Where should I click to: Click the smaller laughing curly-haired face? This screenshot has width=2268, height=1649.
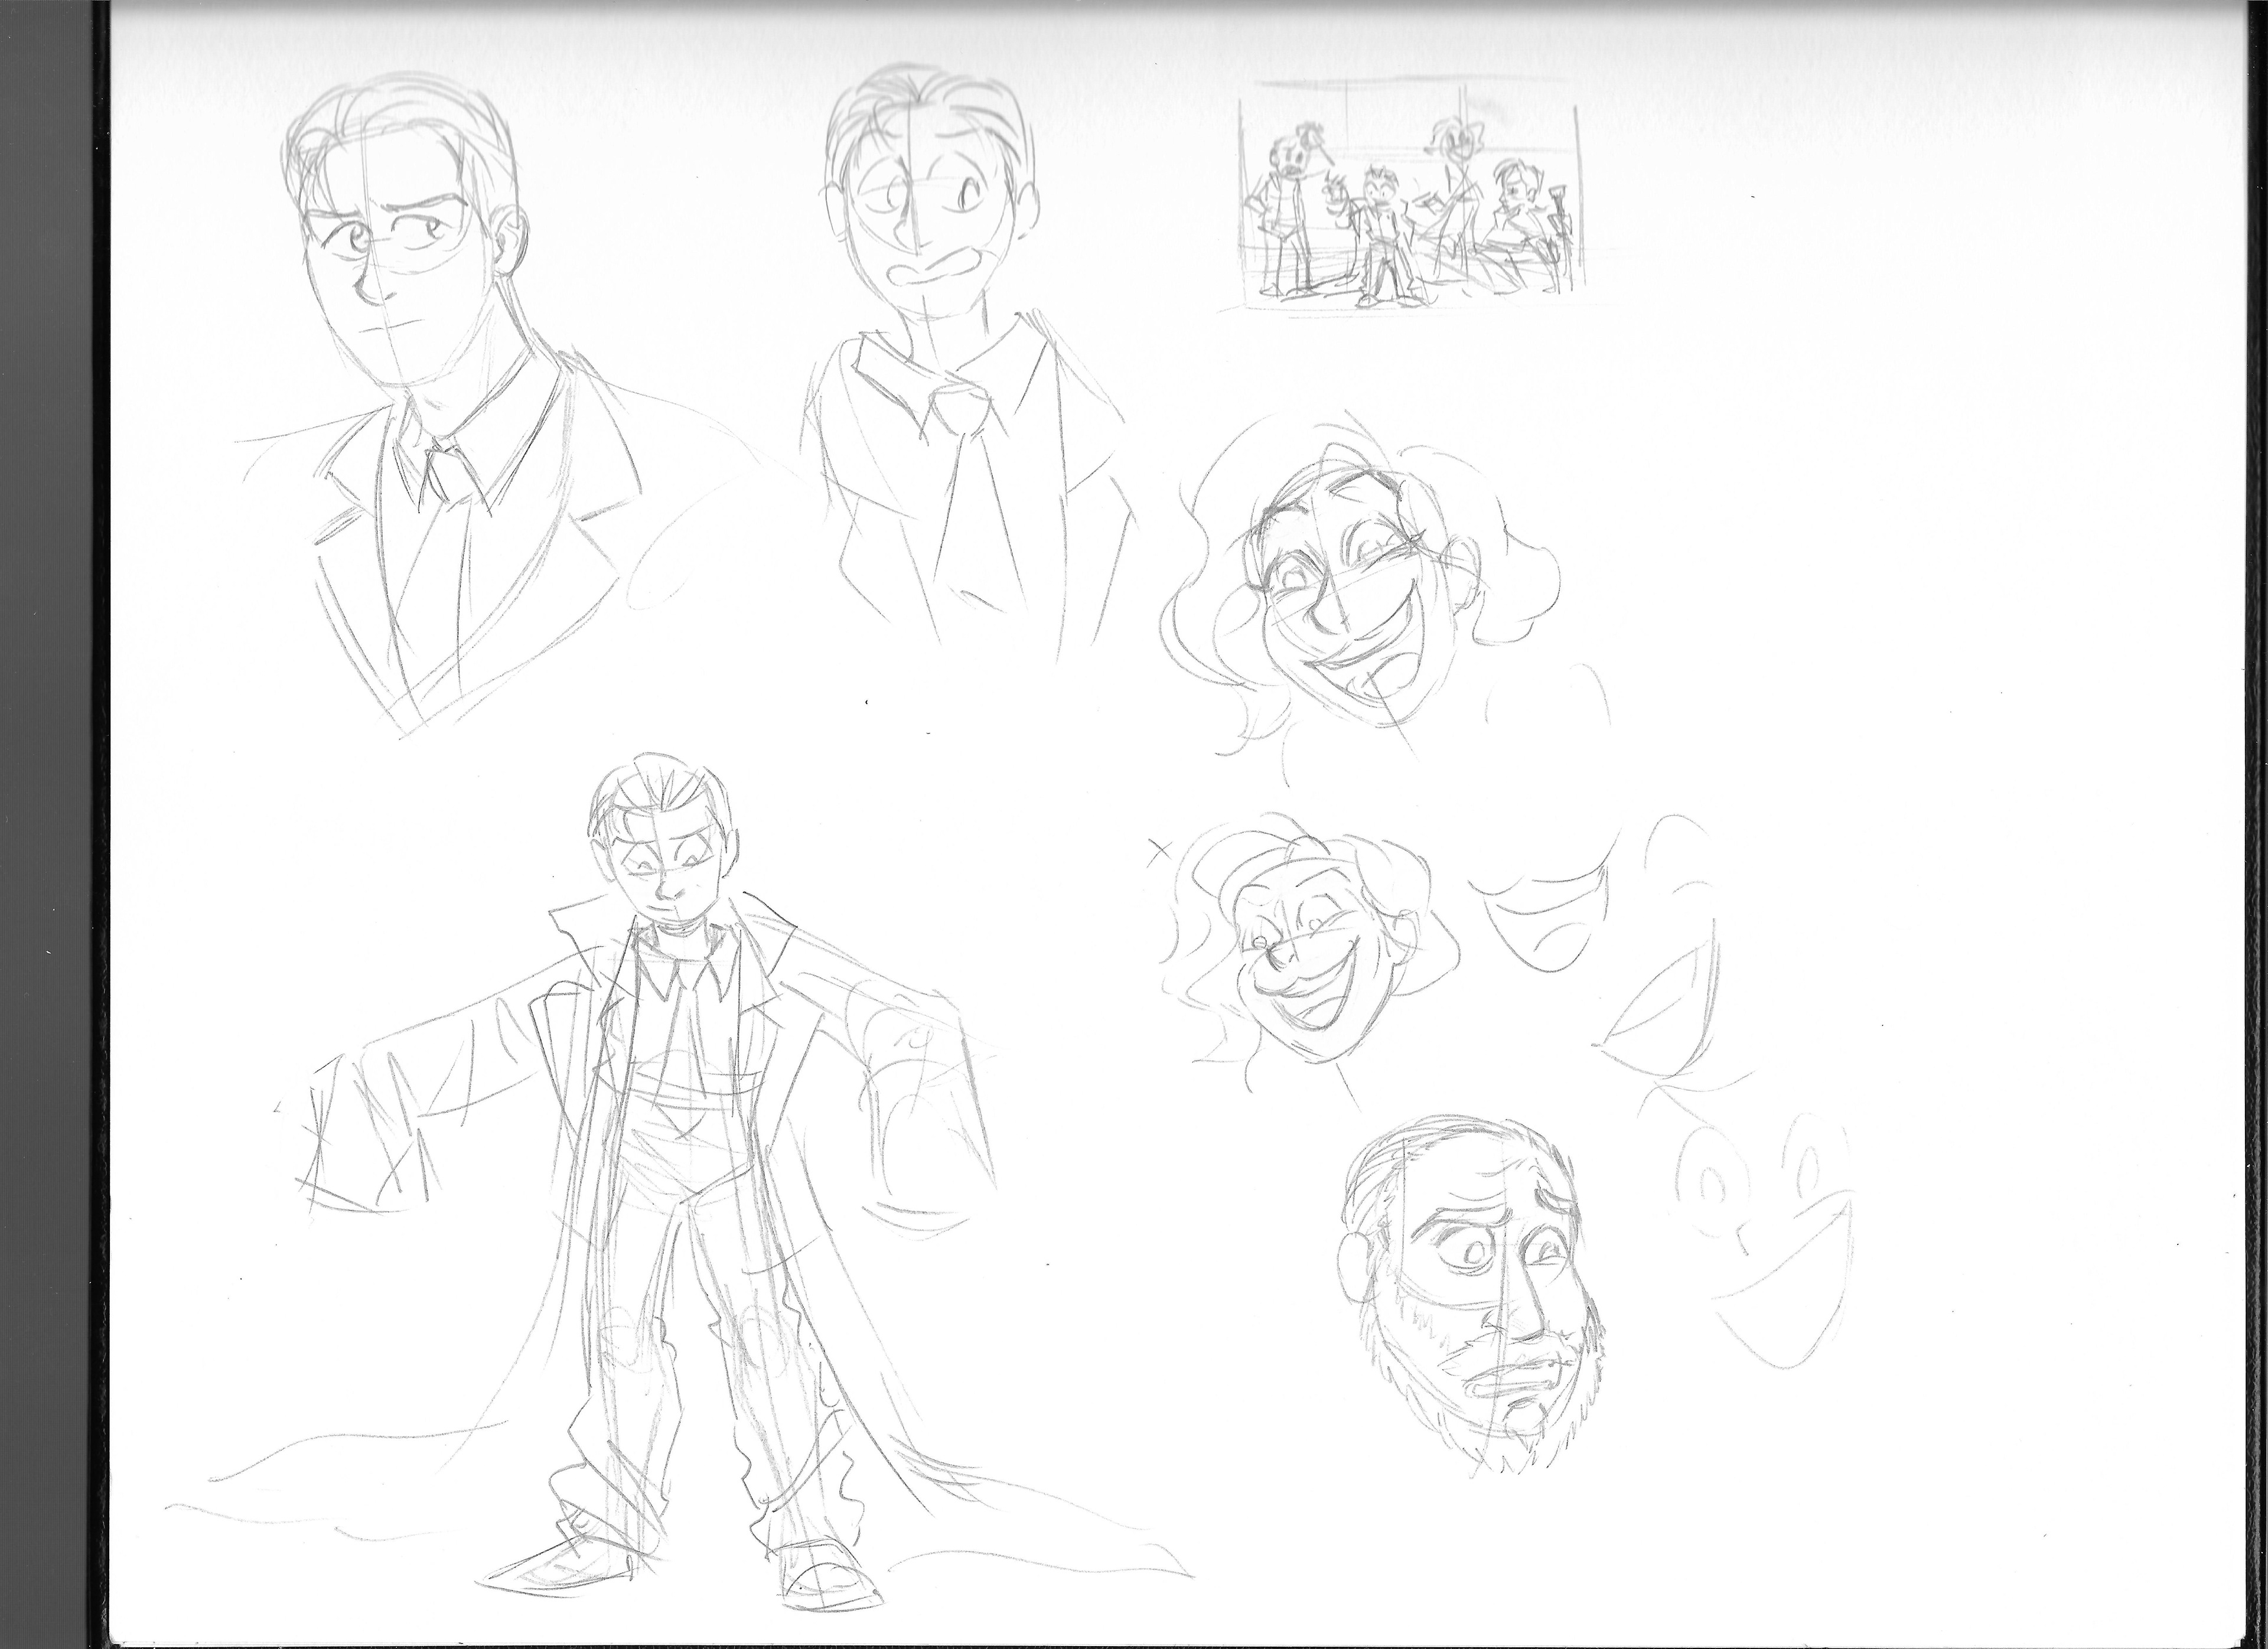[1300, 955]
